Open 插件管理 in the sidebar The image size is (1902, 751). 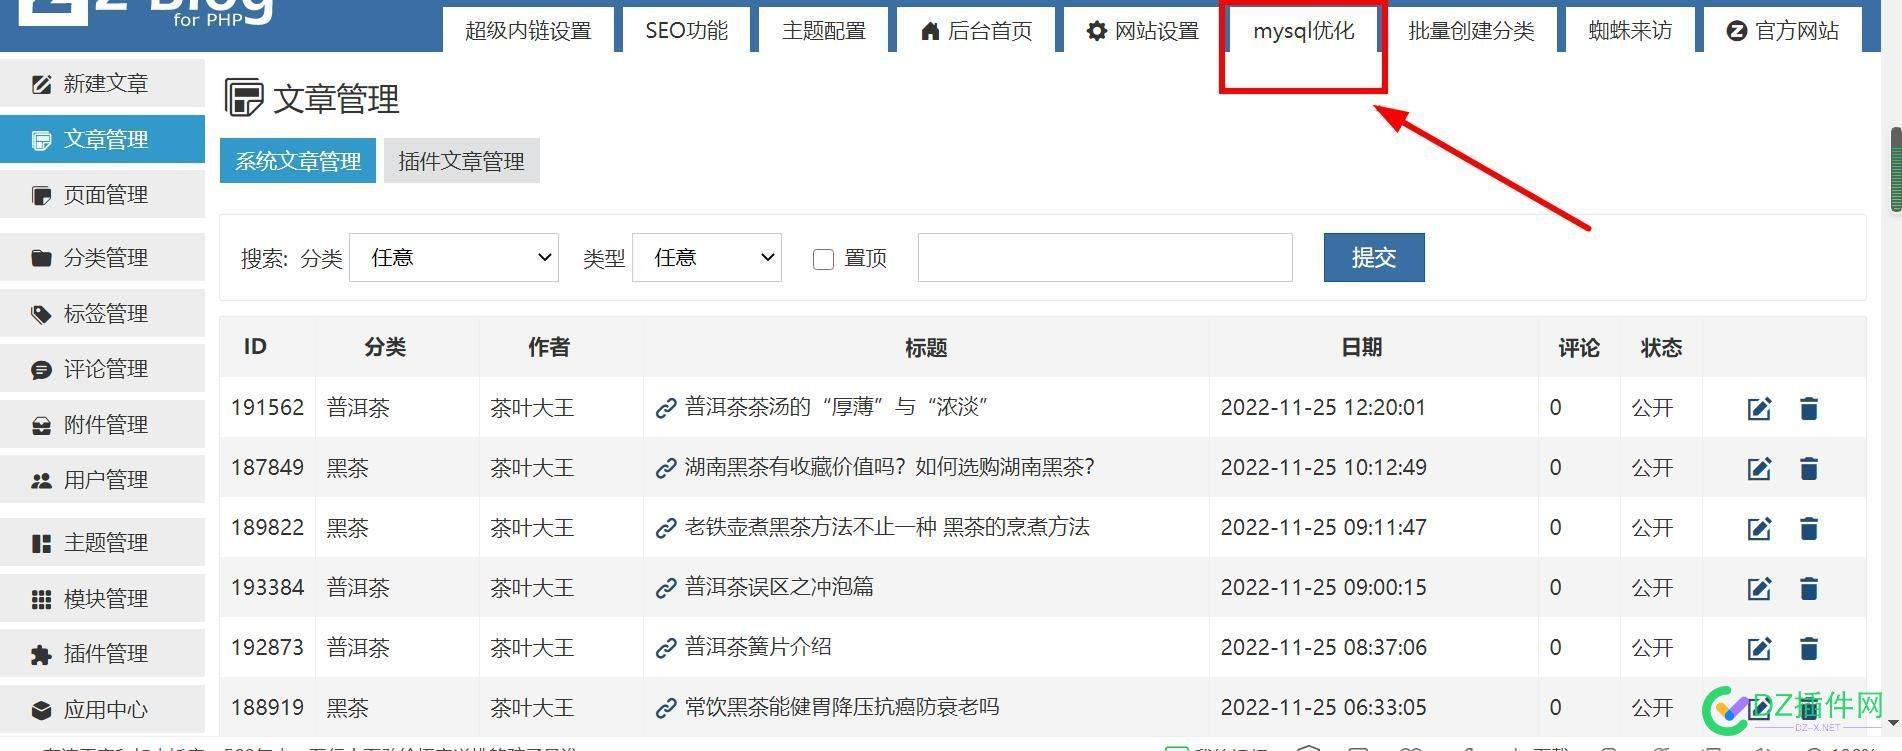[102, 654]
